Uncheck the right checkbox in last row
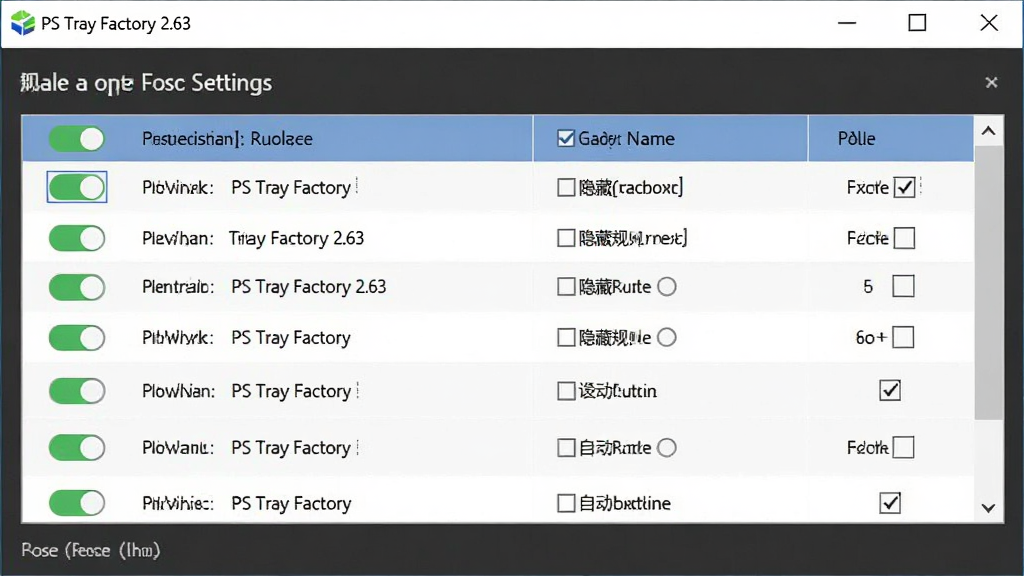The height and width of the screenshot is (576, 1024). (890, 503)
